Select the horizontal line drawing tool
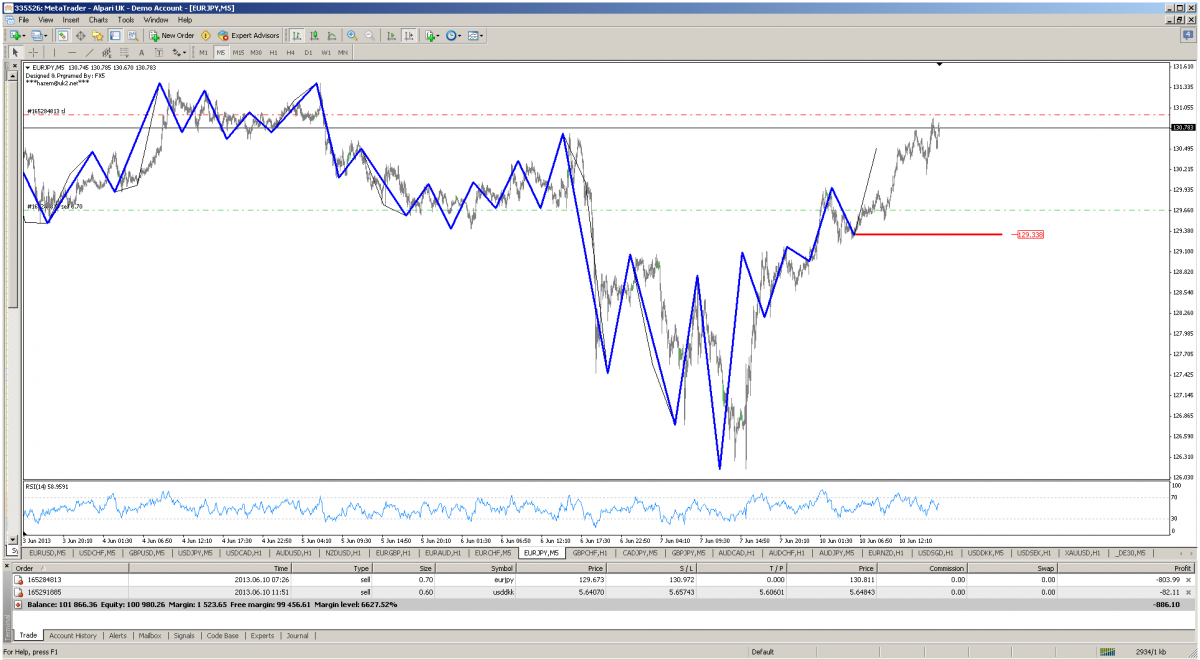 [x=72, y=52]
